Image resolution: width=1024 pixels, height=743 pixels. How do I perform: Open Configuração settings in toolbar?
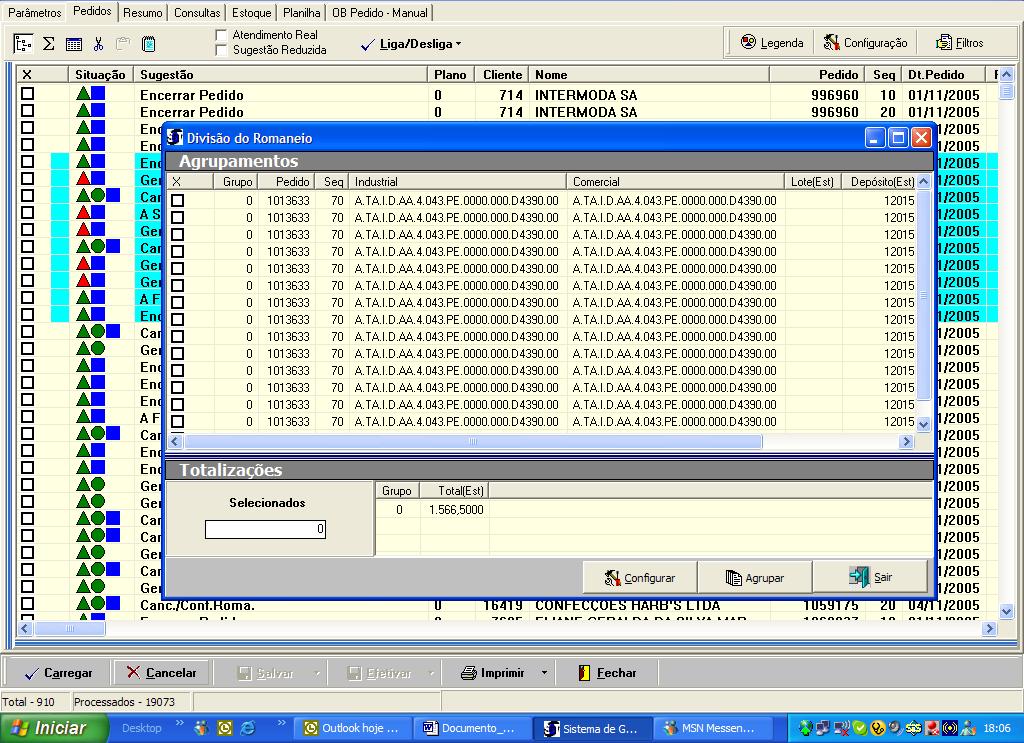coord(865,43)
